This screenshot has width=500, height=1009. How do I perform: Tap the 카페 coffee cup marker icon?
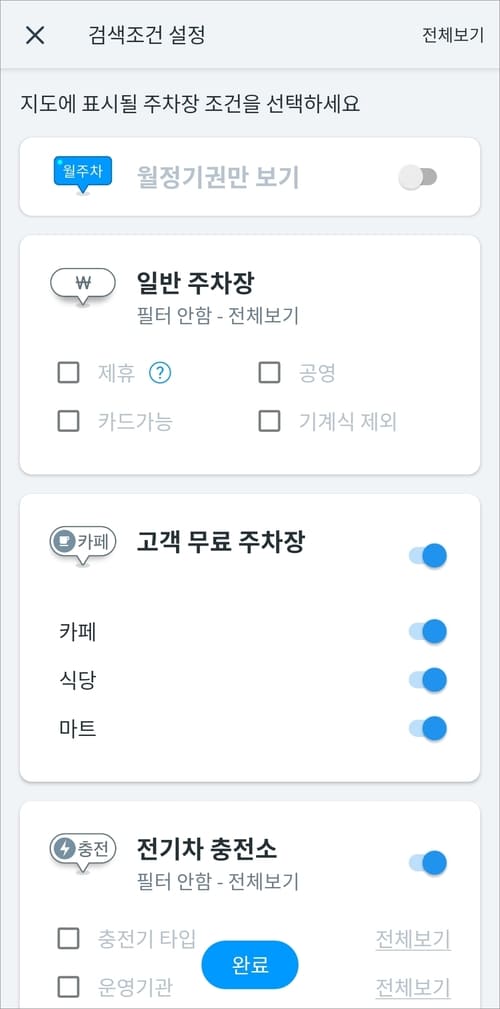pos(82,546)
